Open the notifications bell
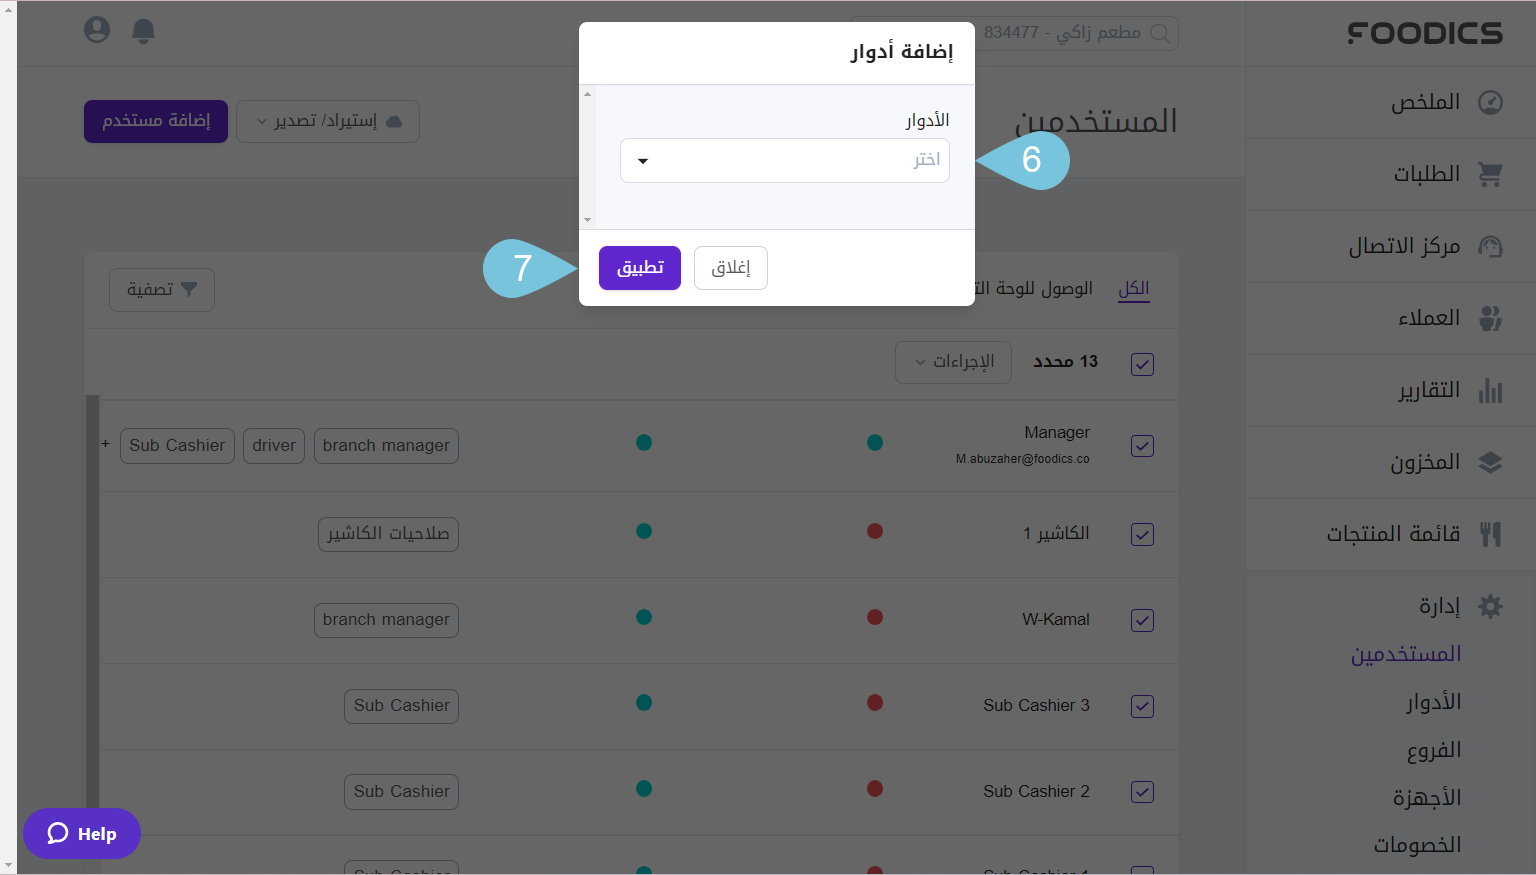The height and width of the screenshot is (875, 1536). pos(144,31)
